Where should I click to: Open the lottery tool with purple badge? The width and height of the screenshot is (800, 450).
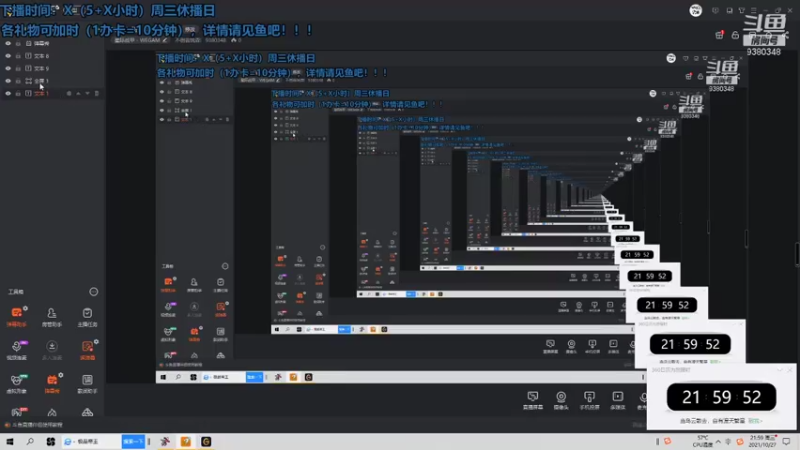(16, 349)
